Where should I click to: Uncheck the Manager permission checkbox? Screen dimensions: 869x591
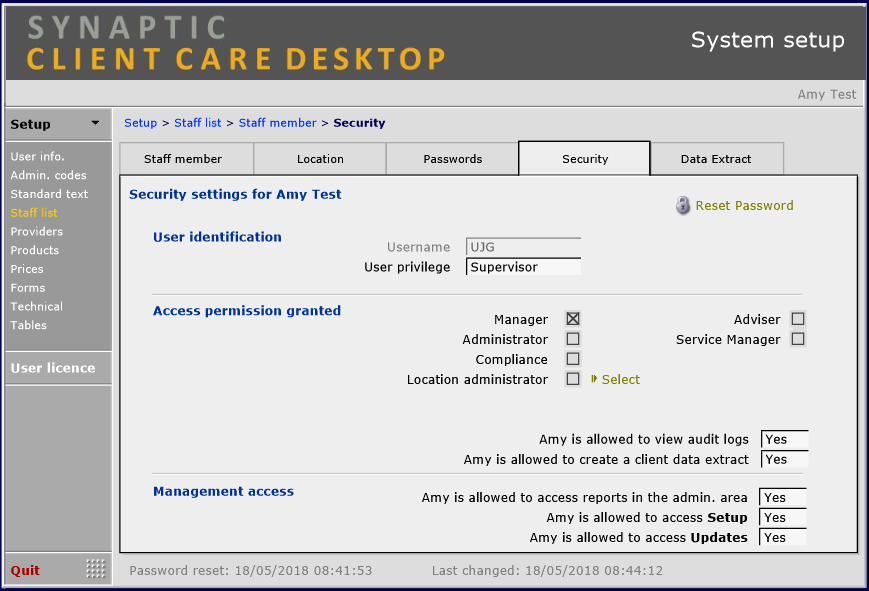click(573, 319)
